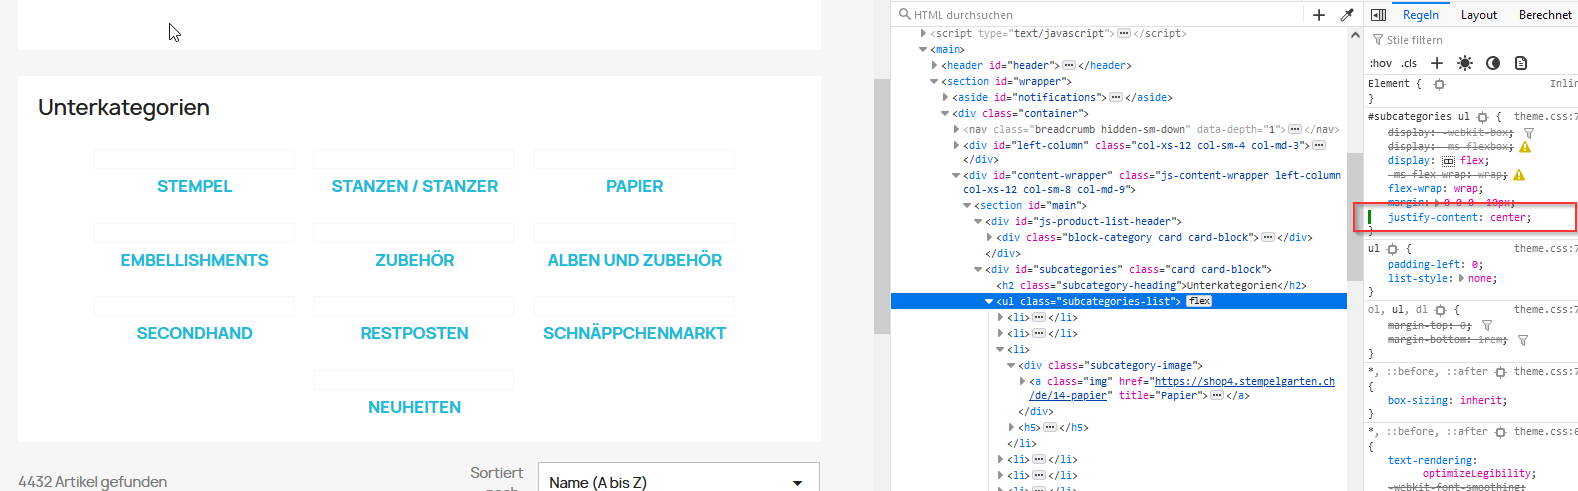Expand ellipsis badge in header element

tap(1068, 65)
